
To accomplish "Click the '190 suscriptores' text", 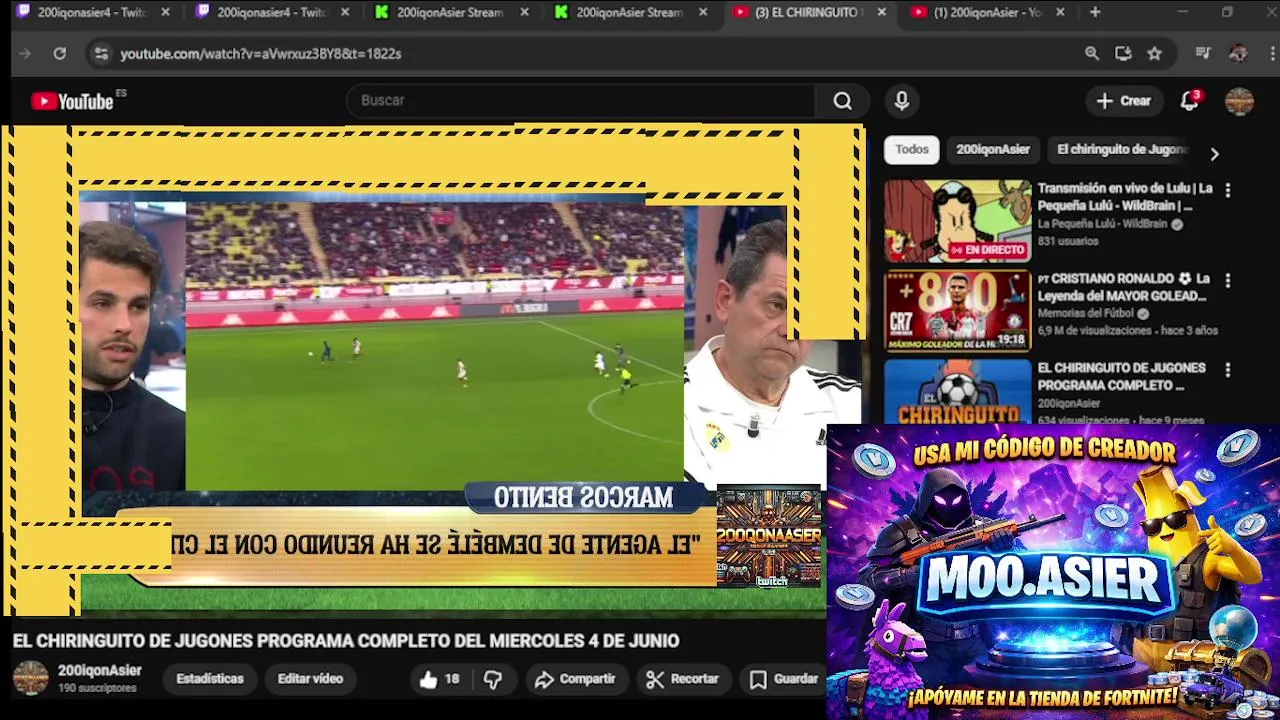I will (97, 689).
